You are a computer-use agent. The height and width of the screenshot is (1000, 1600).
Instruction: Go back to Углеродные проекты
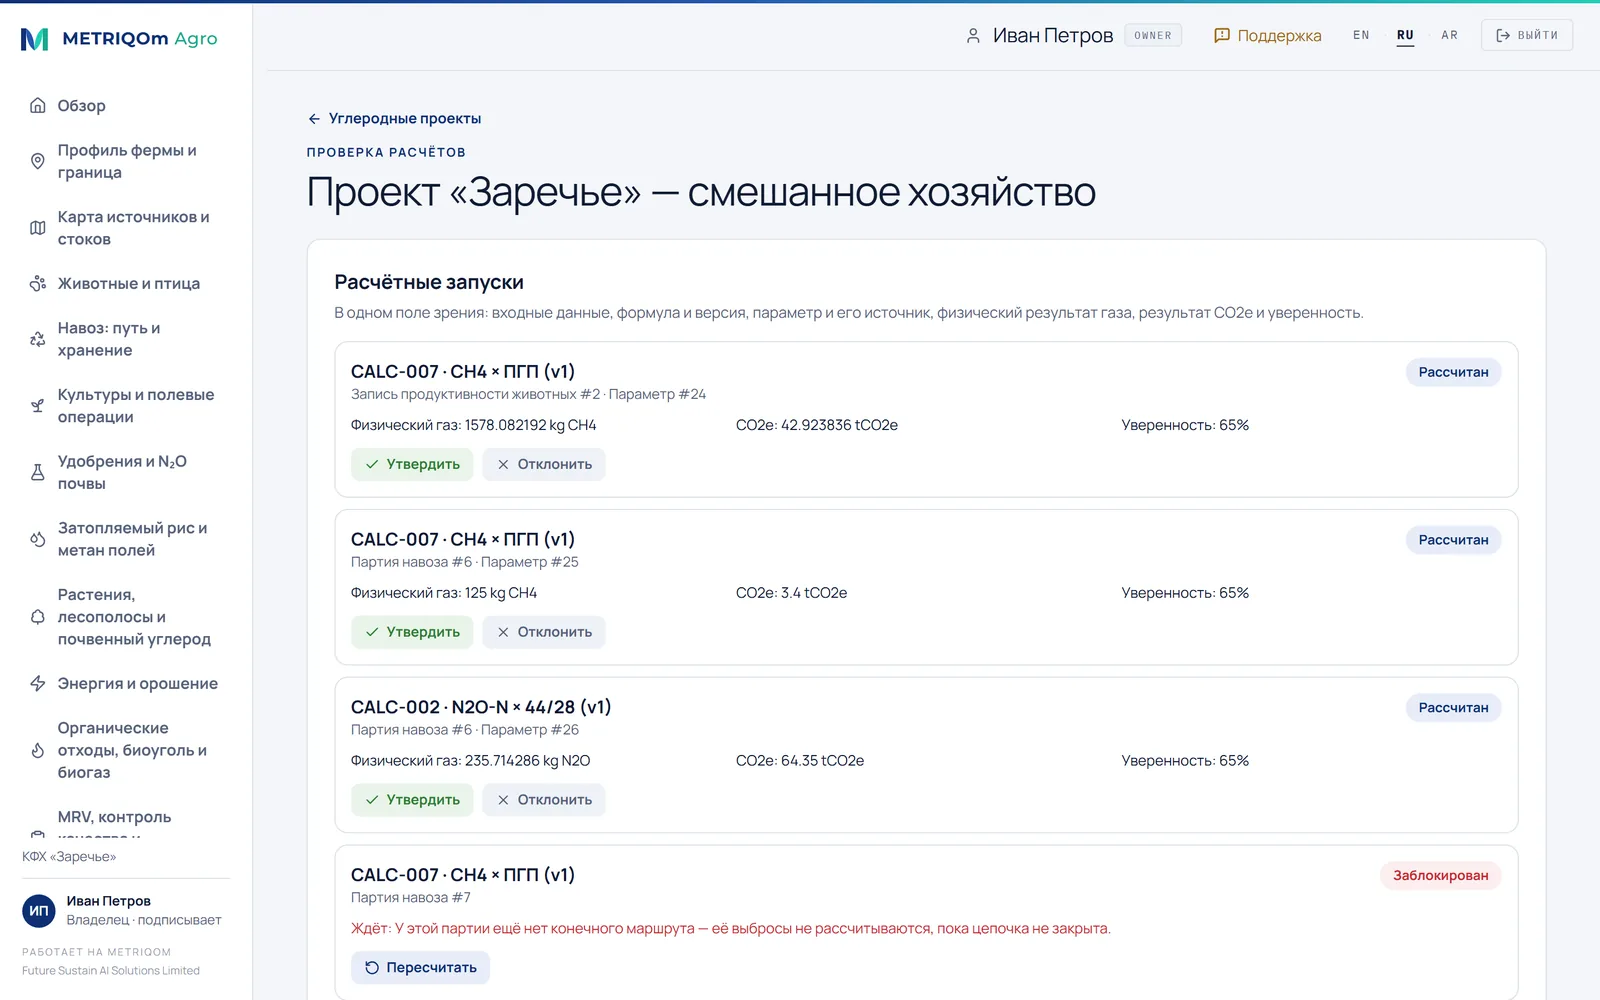click(394, 119)
